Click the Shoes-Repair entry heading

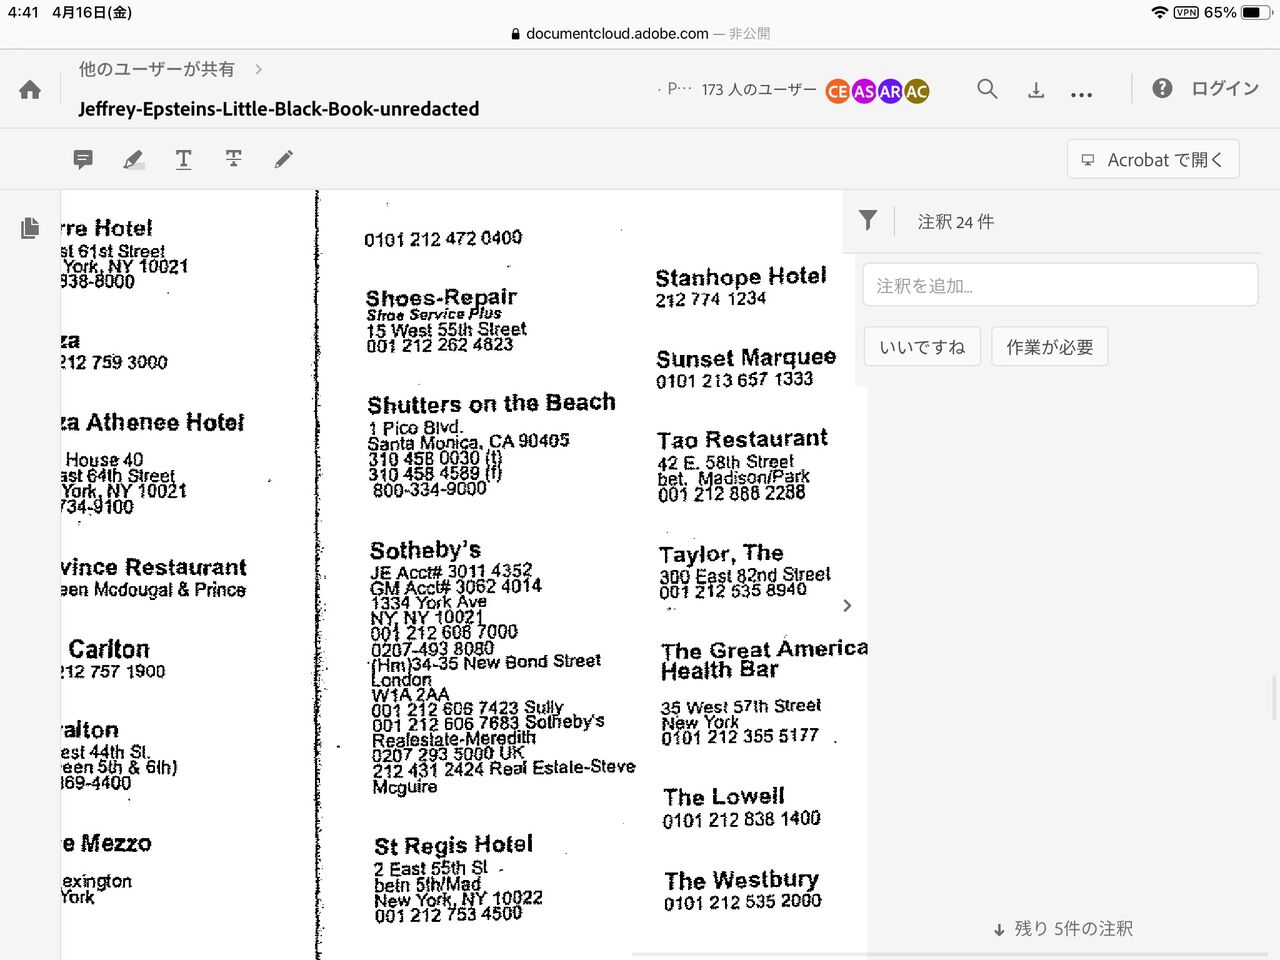(x=441, y=297)
